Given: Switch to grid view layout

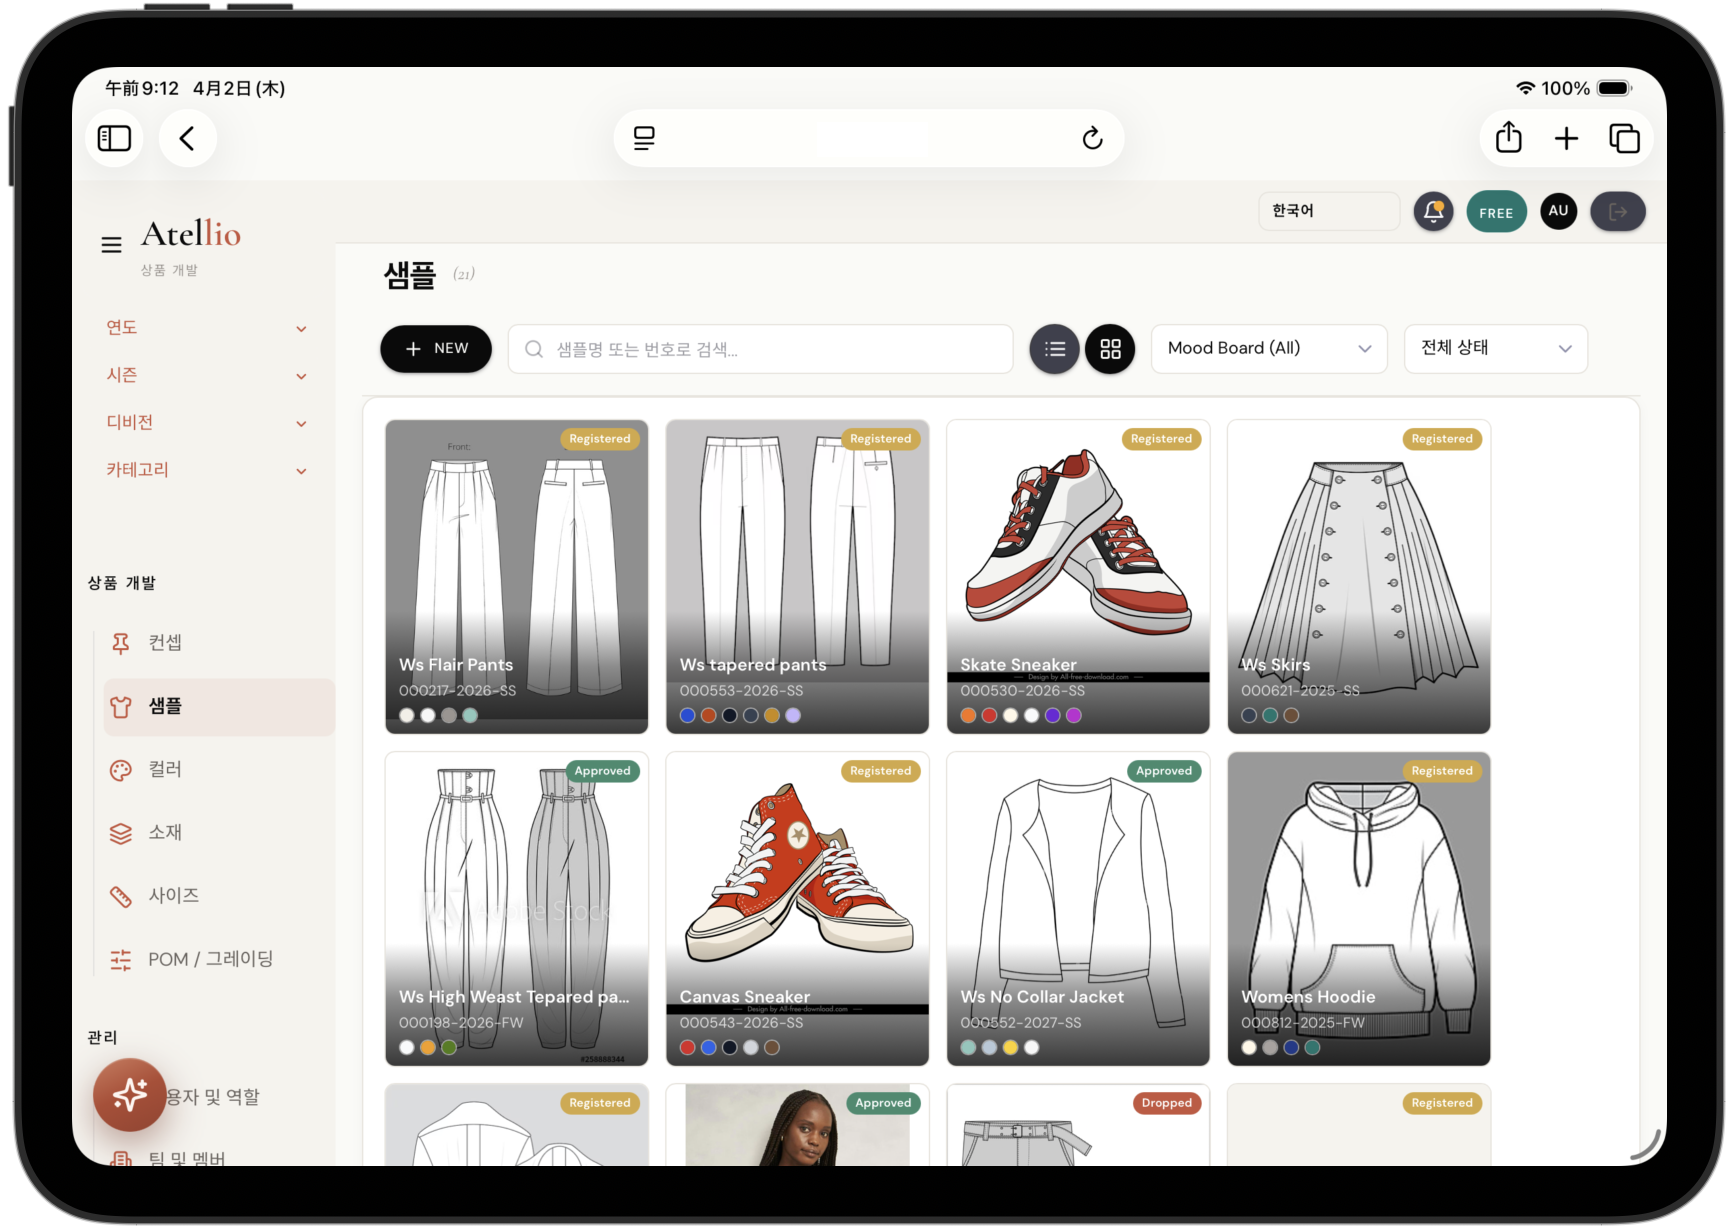Looking at the screenshot, I should point(1110,348).
